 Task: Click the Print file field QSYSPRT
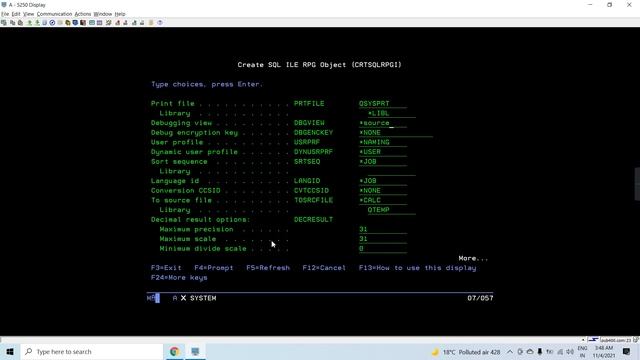[x=382, y=104]
